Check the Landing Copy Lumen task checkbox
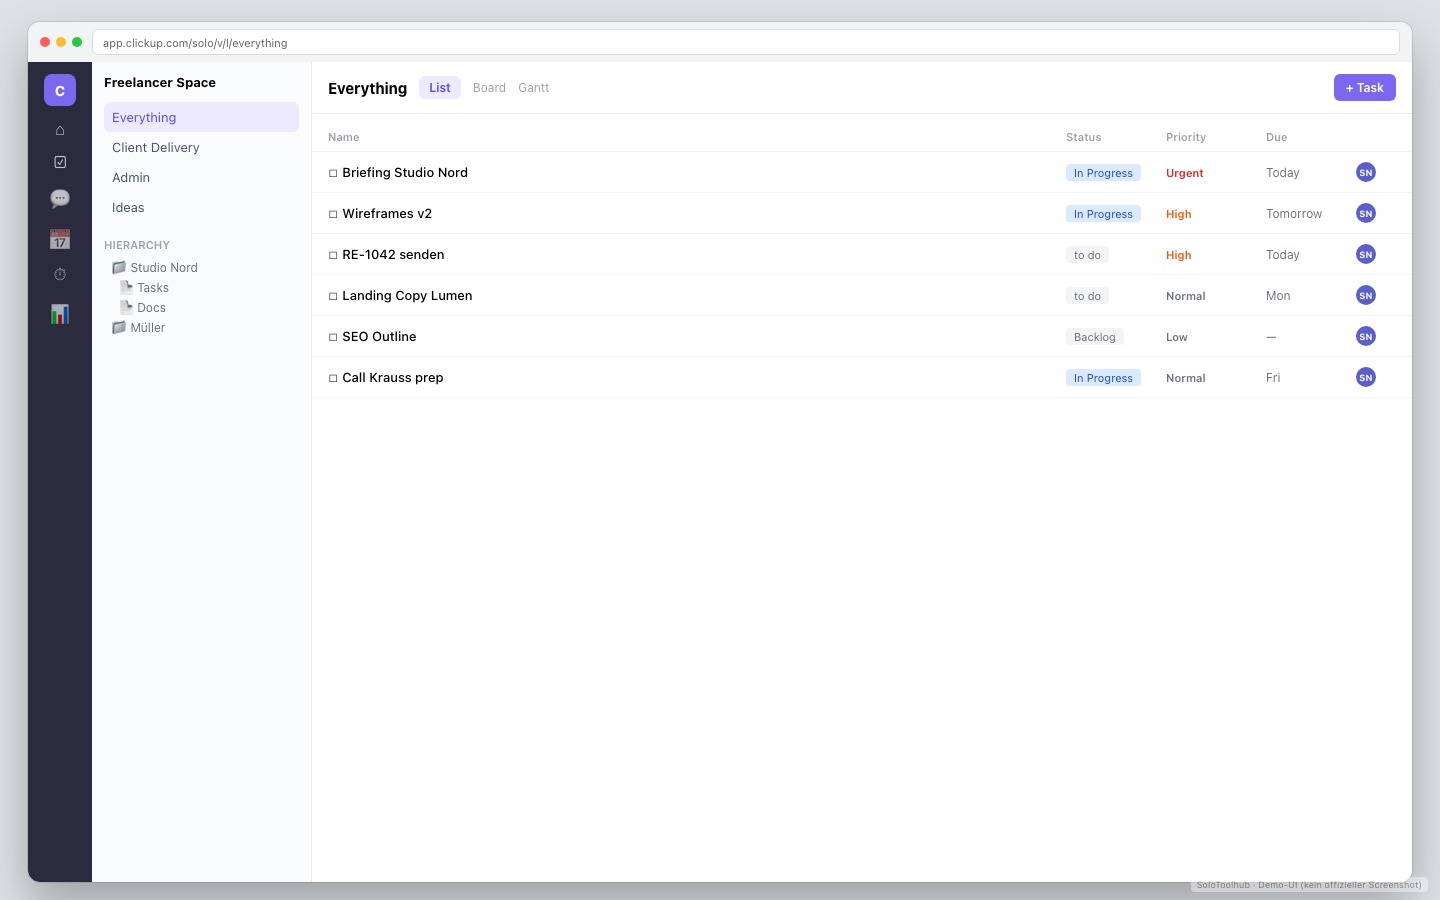 [x=333, y=296]
